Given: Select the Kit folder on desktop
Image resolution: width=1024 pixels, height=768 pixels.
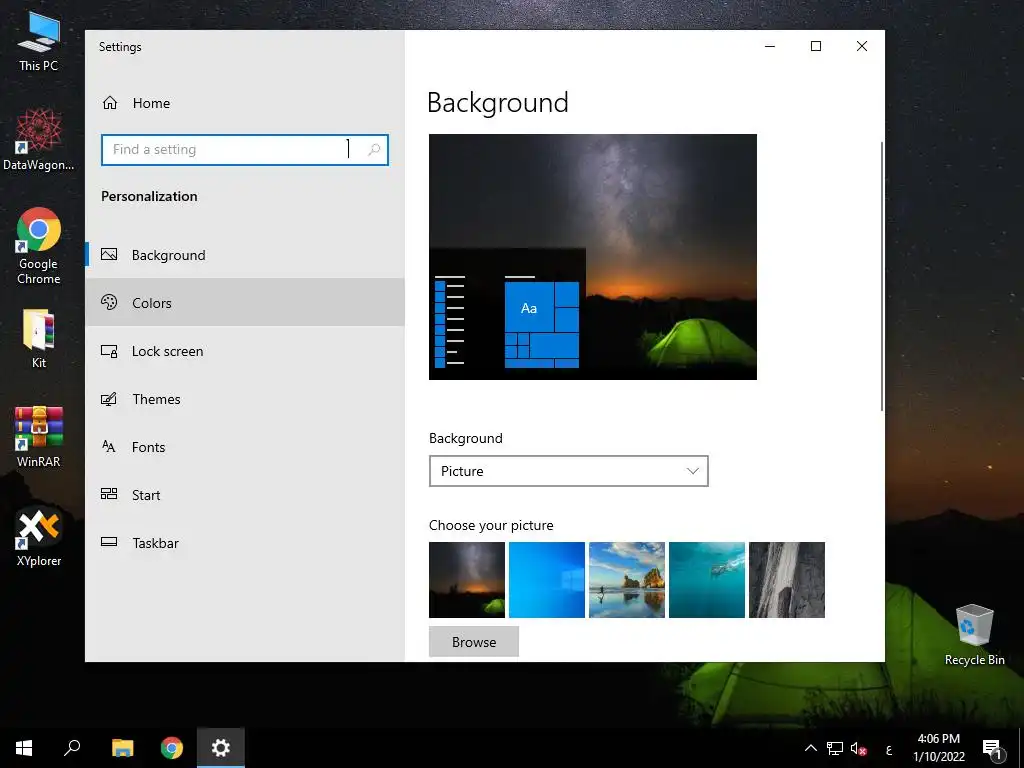Looking at the screenshot, I should click(39, 339).
